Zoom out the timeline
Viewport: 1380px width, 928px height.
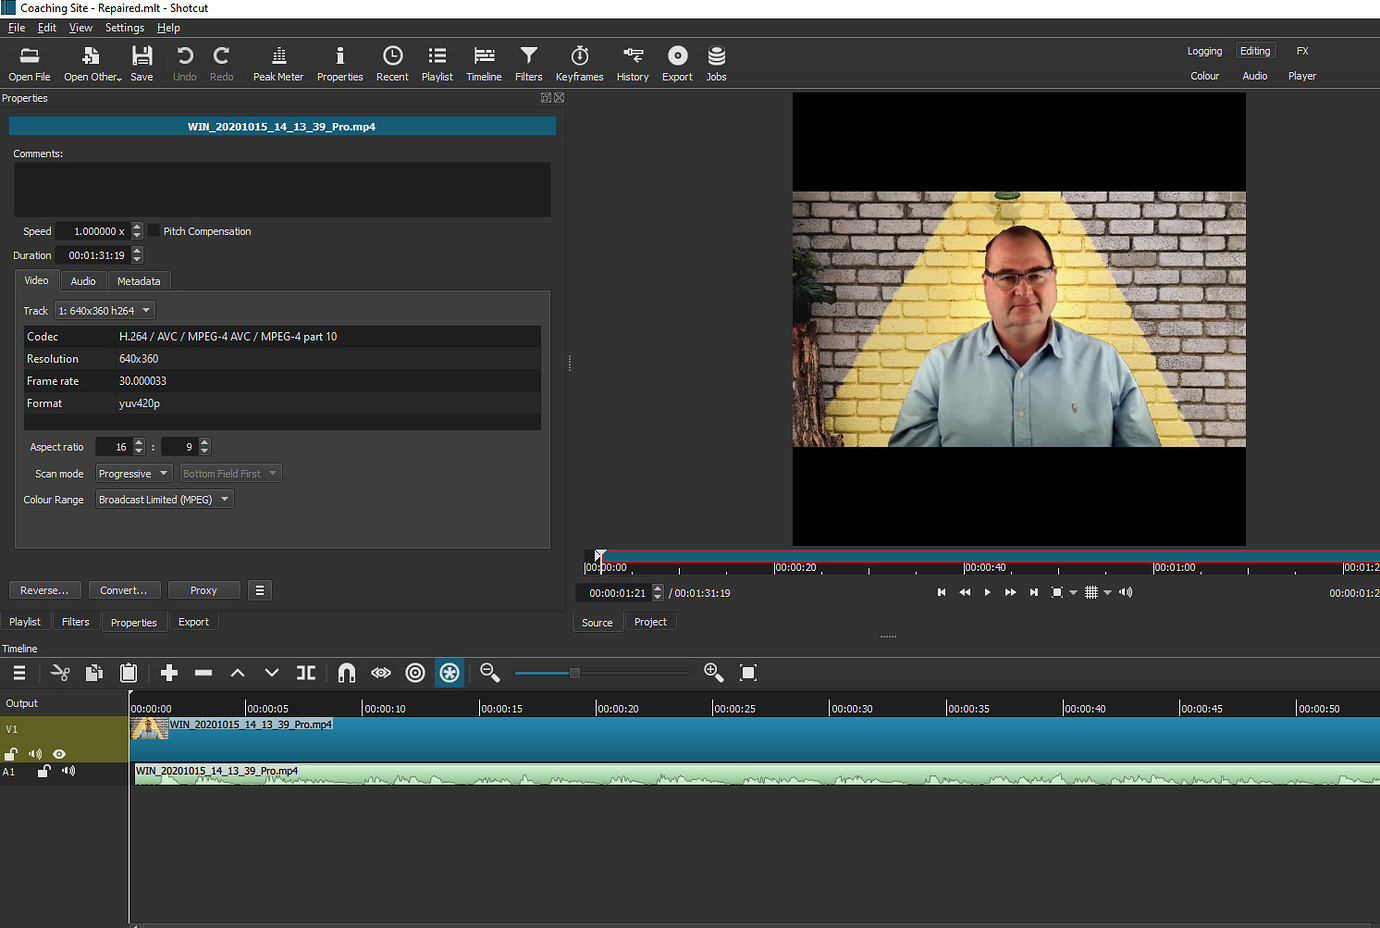pyautogui.click(x=490, y=673)
